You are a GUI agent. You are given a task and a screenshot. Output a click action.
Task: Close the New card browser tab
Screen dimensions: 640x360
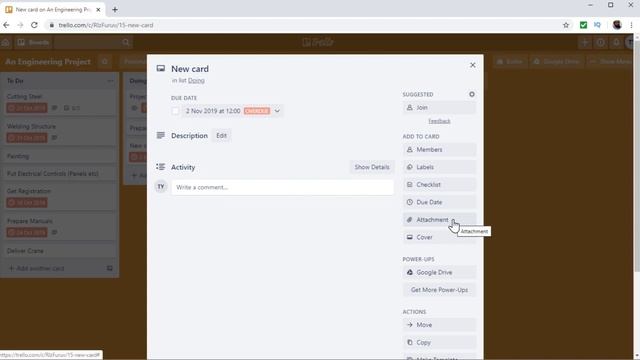click(98, 9)
